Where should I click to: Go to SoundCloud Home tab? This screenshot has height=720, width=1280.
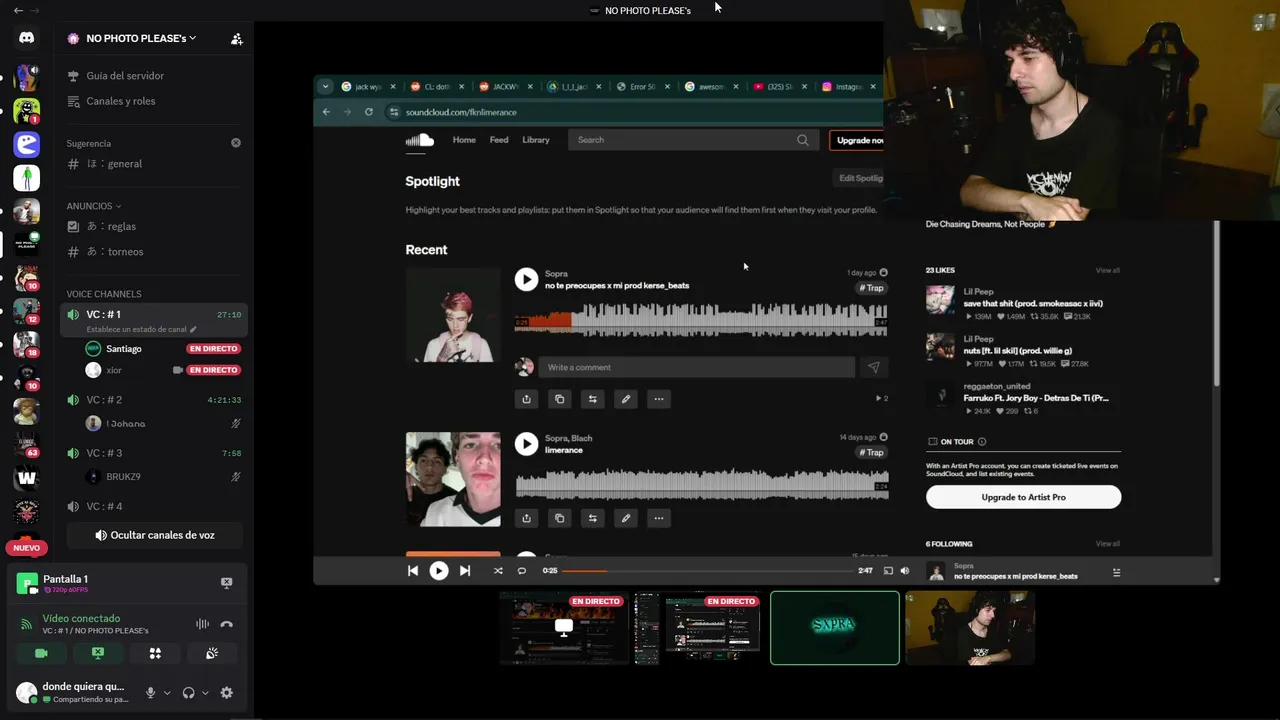(x=464, y=140)
